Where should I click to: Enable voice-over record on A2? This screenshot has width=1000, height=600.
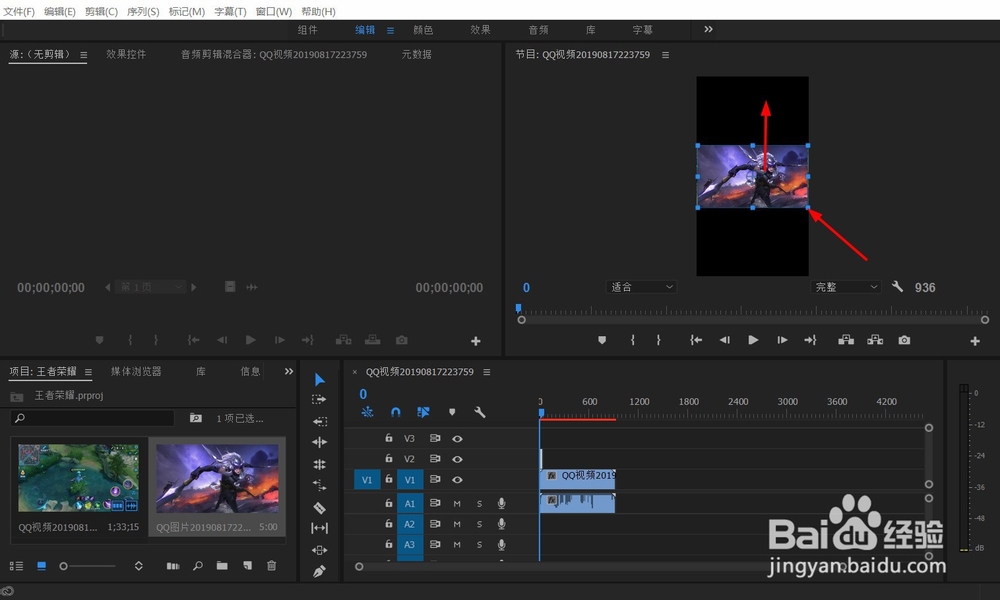click(x=502, y=524)
